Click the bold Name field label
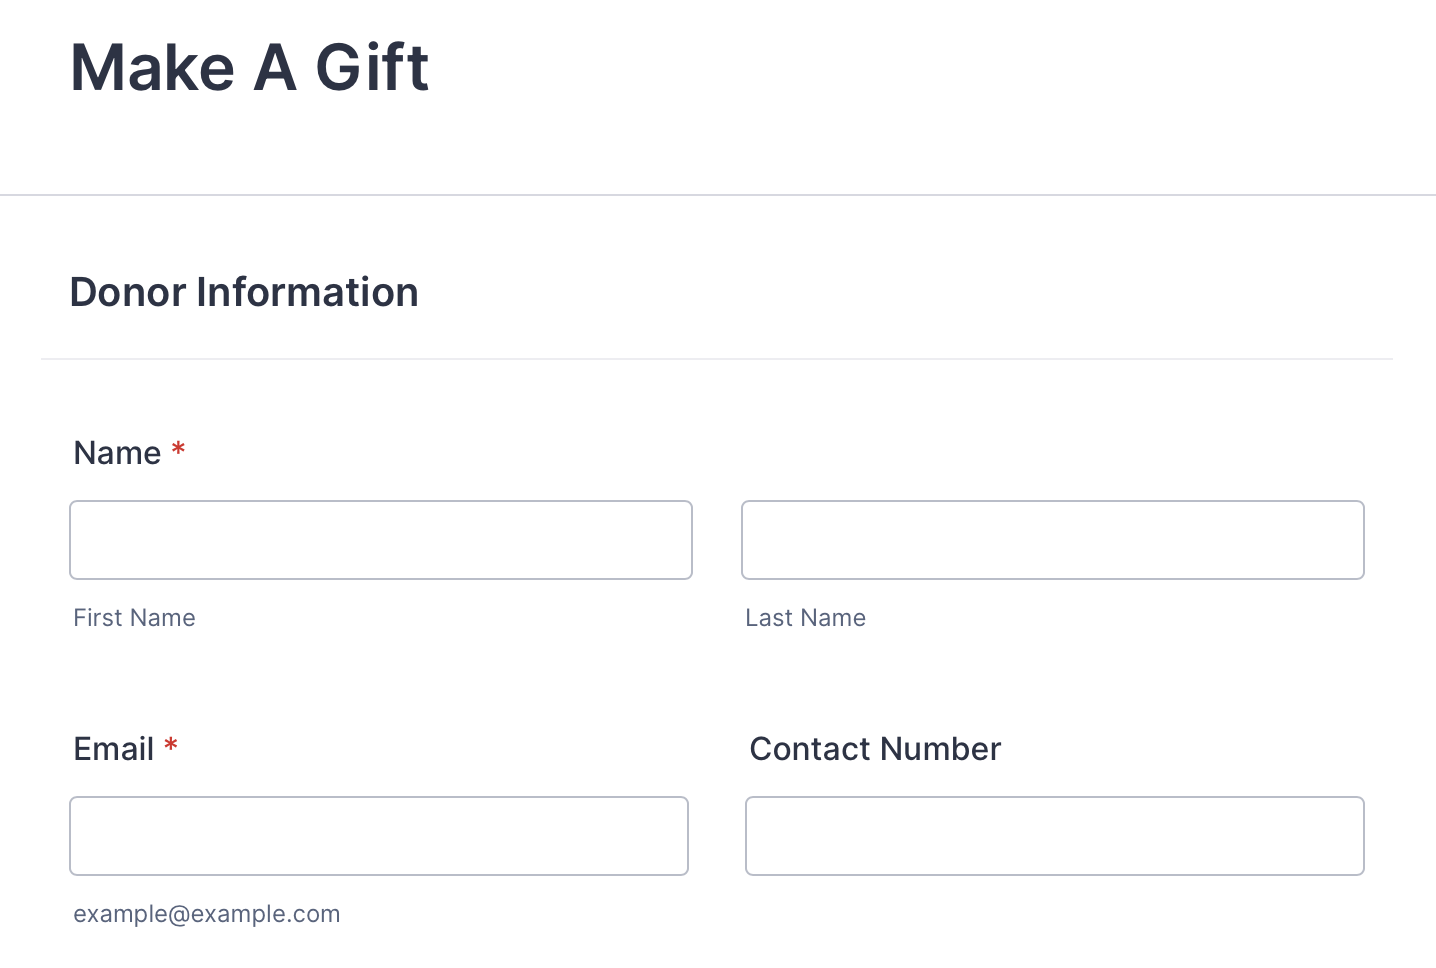Viewport: 1436px width, 968px height. 117,453
